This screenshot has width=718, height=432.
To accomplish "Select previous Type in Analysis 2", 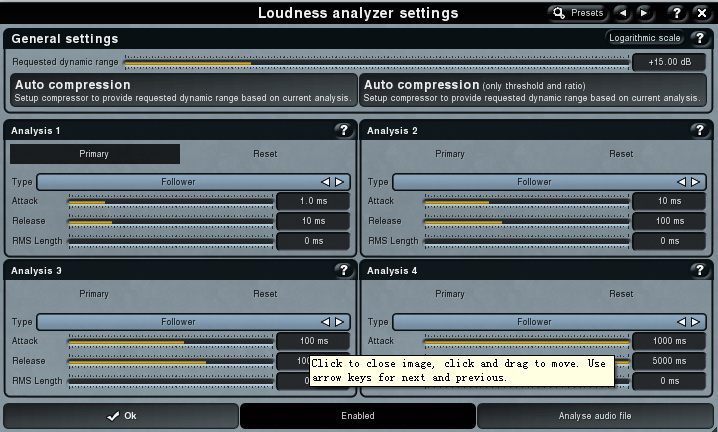I will click(x=681, y=182).
